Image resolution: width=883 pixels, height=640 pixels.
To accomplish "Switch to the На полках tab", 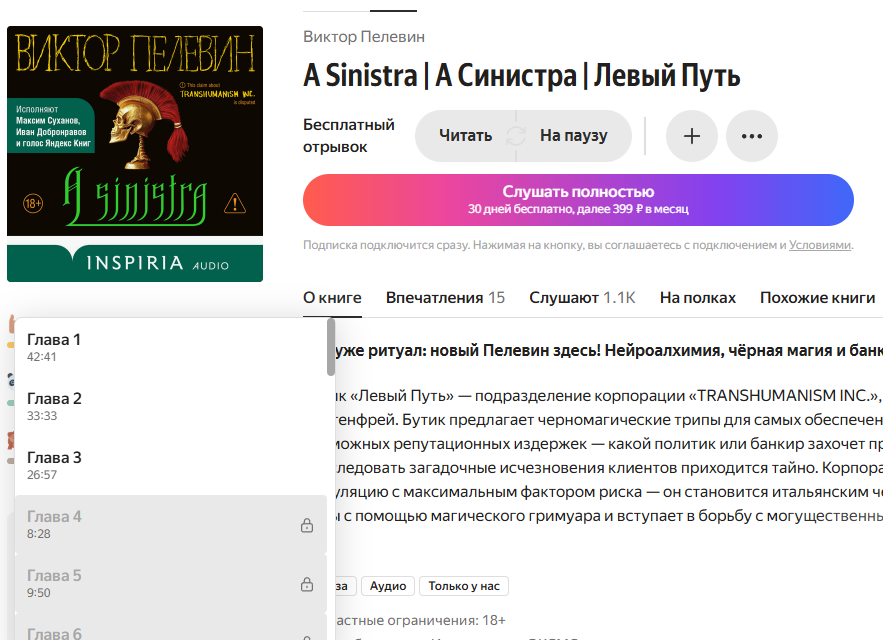I will coord(698,297).
